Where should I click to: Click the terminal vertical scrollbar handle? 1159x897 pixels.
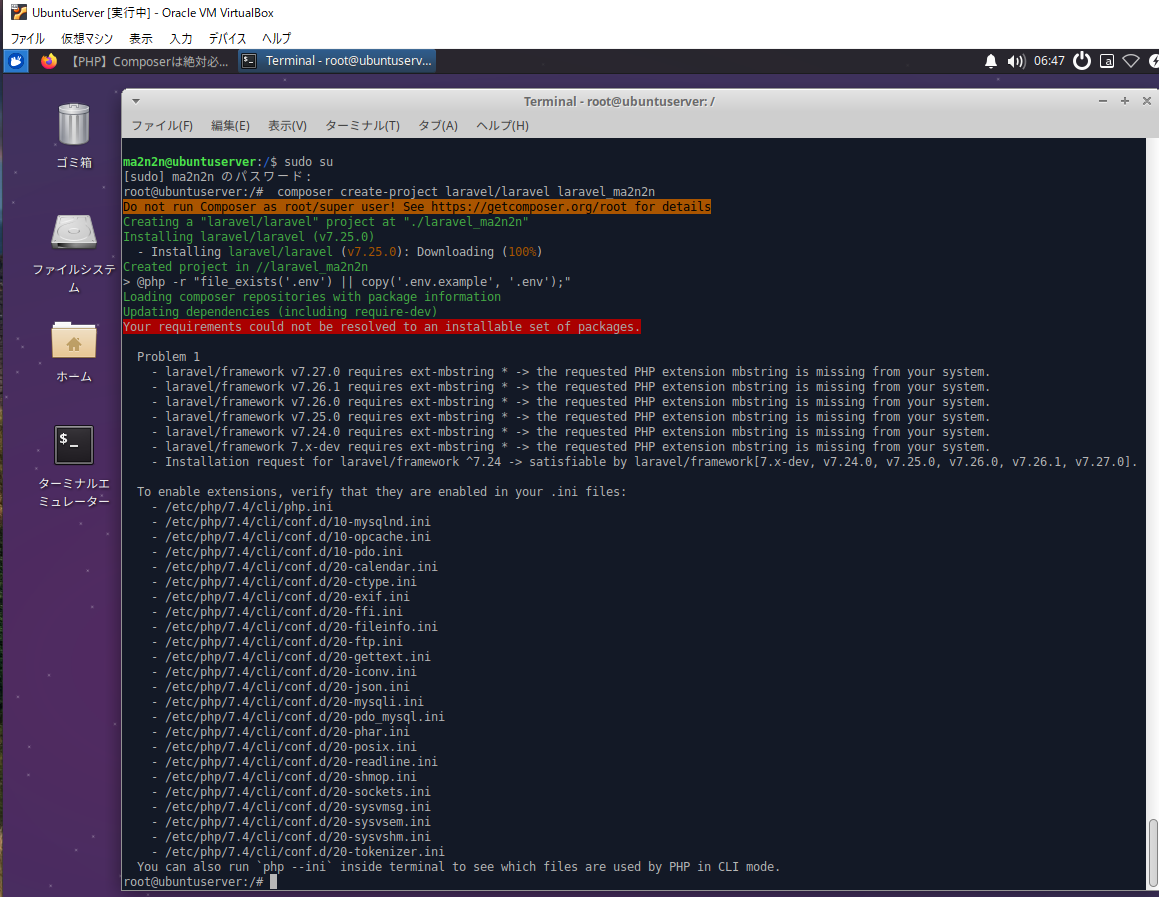[1152, 851]
